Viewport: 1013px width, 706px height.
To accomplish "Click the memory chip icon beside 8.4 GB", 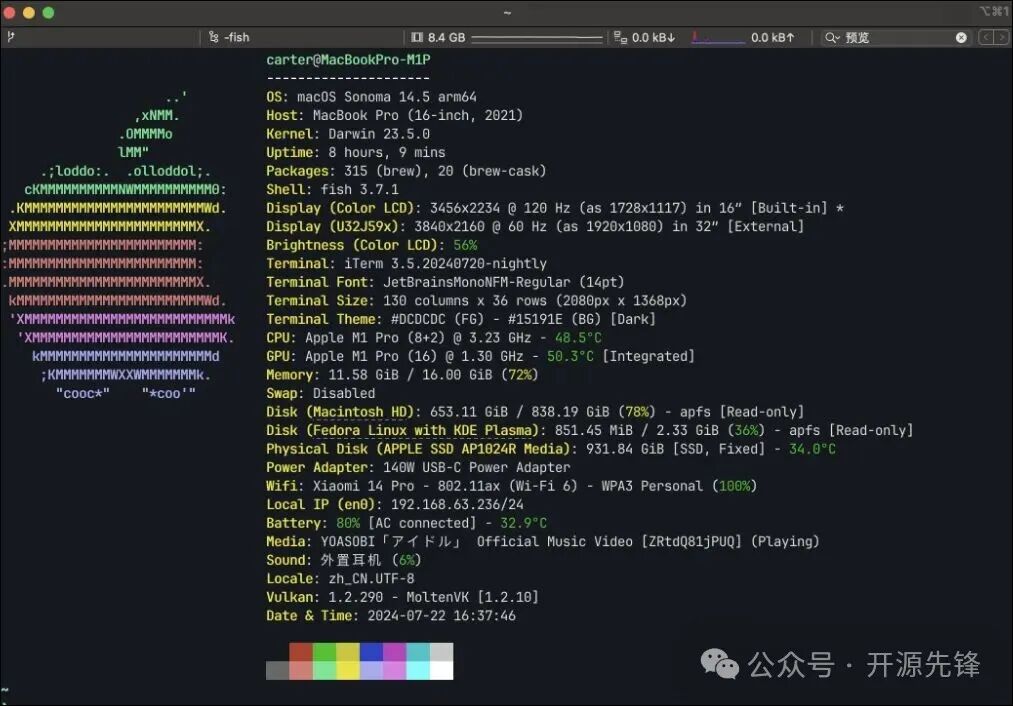I will 417,37.
